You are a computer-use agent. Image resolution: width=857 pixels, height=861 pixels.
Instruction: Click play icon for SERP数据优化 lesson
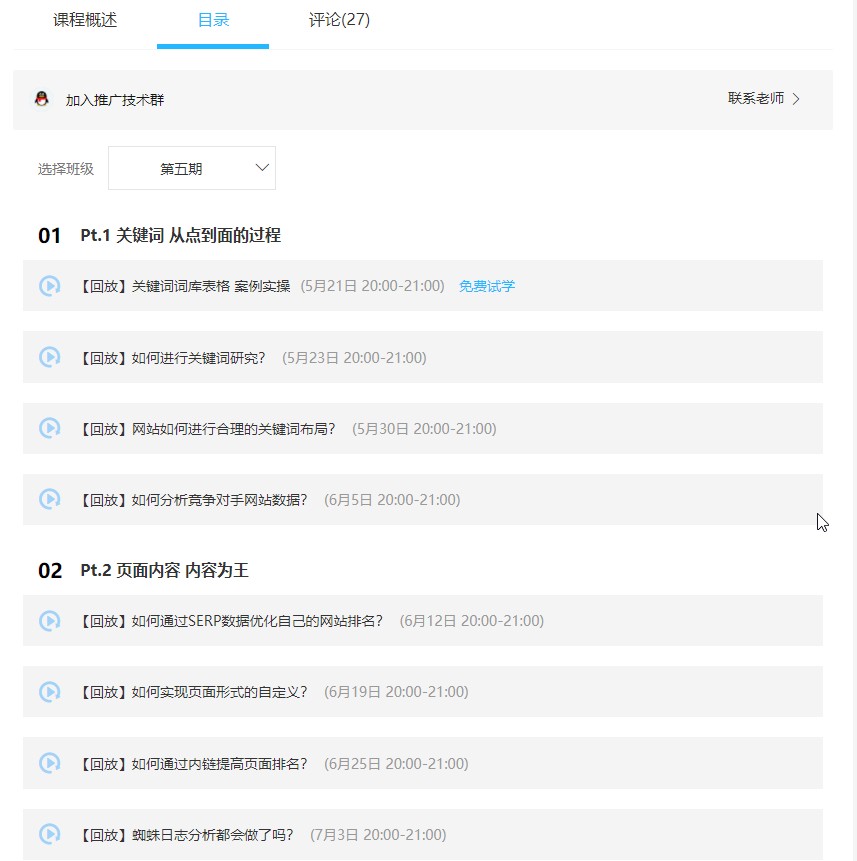[49, 621]
